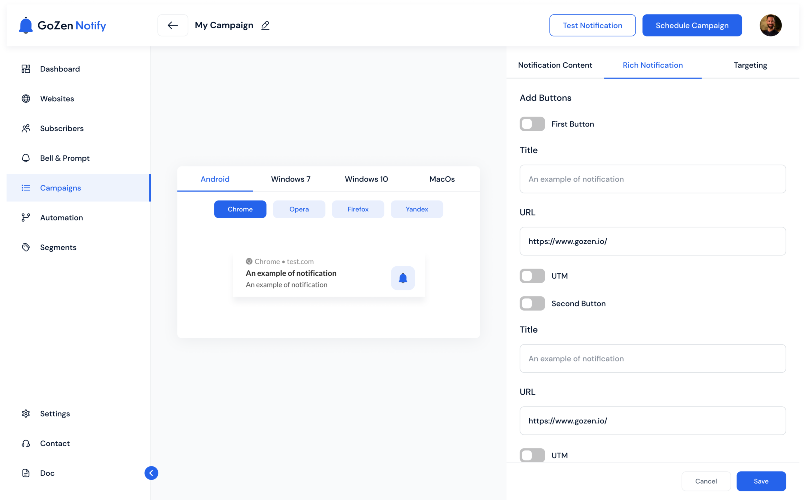The height and width of the screenshot is (500, 806).
Task: Enable the Second Button toggle
Action: click(x=532, y=303)
